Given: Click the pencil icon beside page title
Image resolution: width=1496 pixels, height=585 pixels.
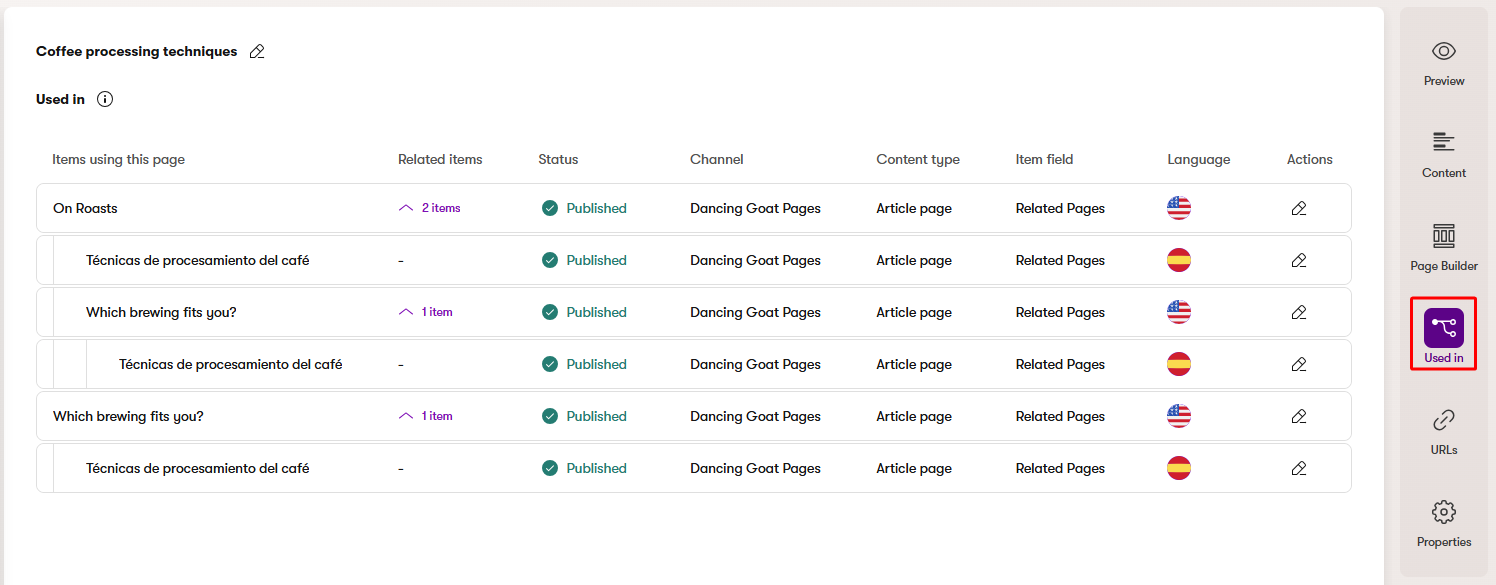Looking at the screenshot, I should pos(257,51).
